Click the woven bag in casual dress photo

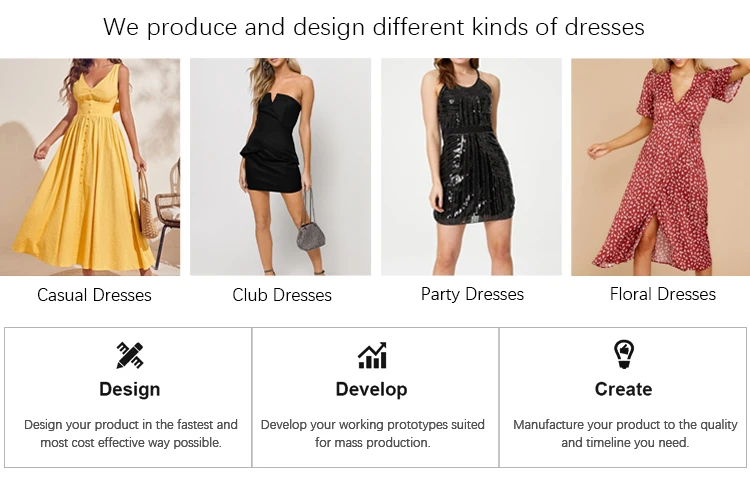click(148, 210)
